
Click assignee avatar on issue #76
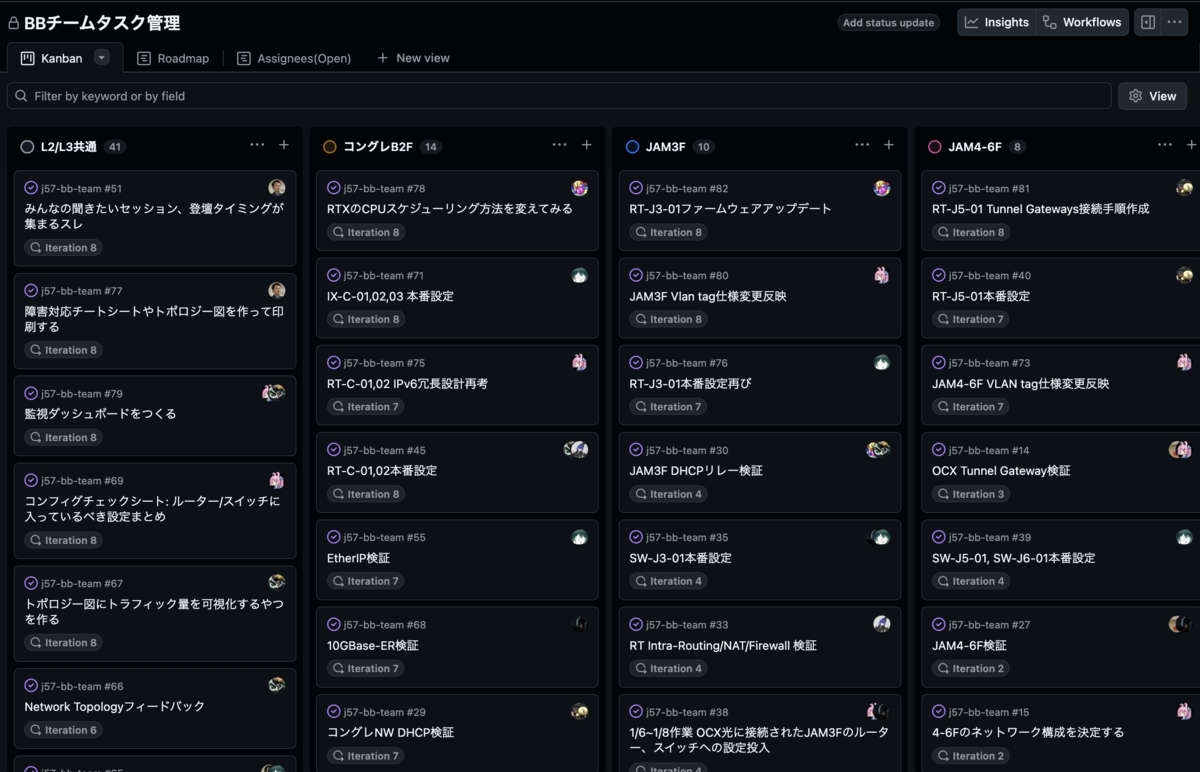[881, 363]
